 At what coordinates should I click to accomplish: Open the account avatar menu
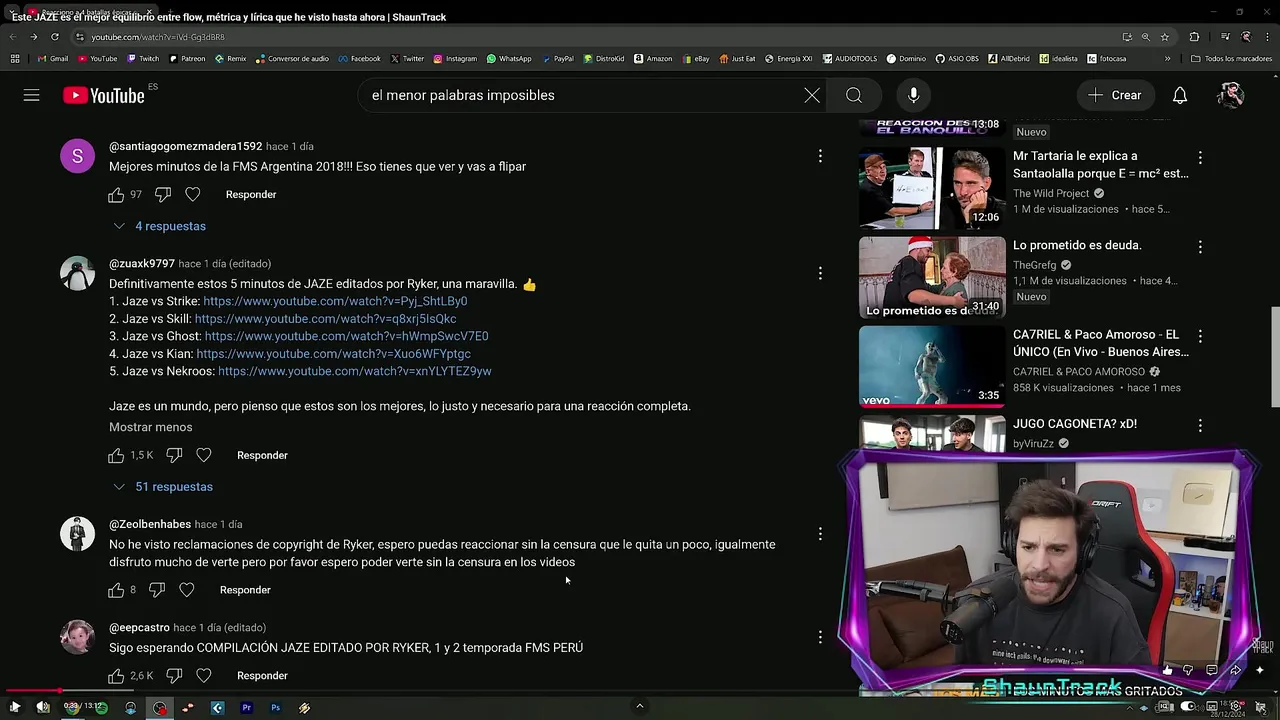pyautogui.click(x=1231, y=95)
